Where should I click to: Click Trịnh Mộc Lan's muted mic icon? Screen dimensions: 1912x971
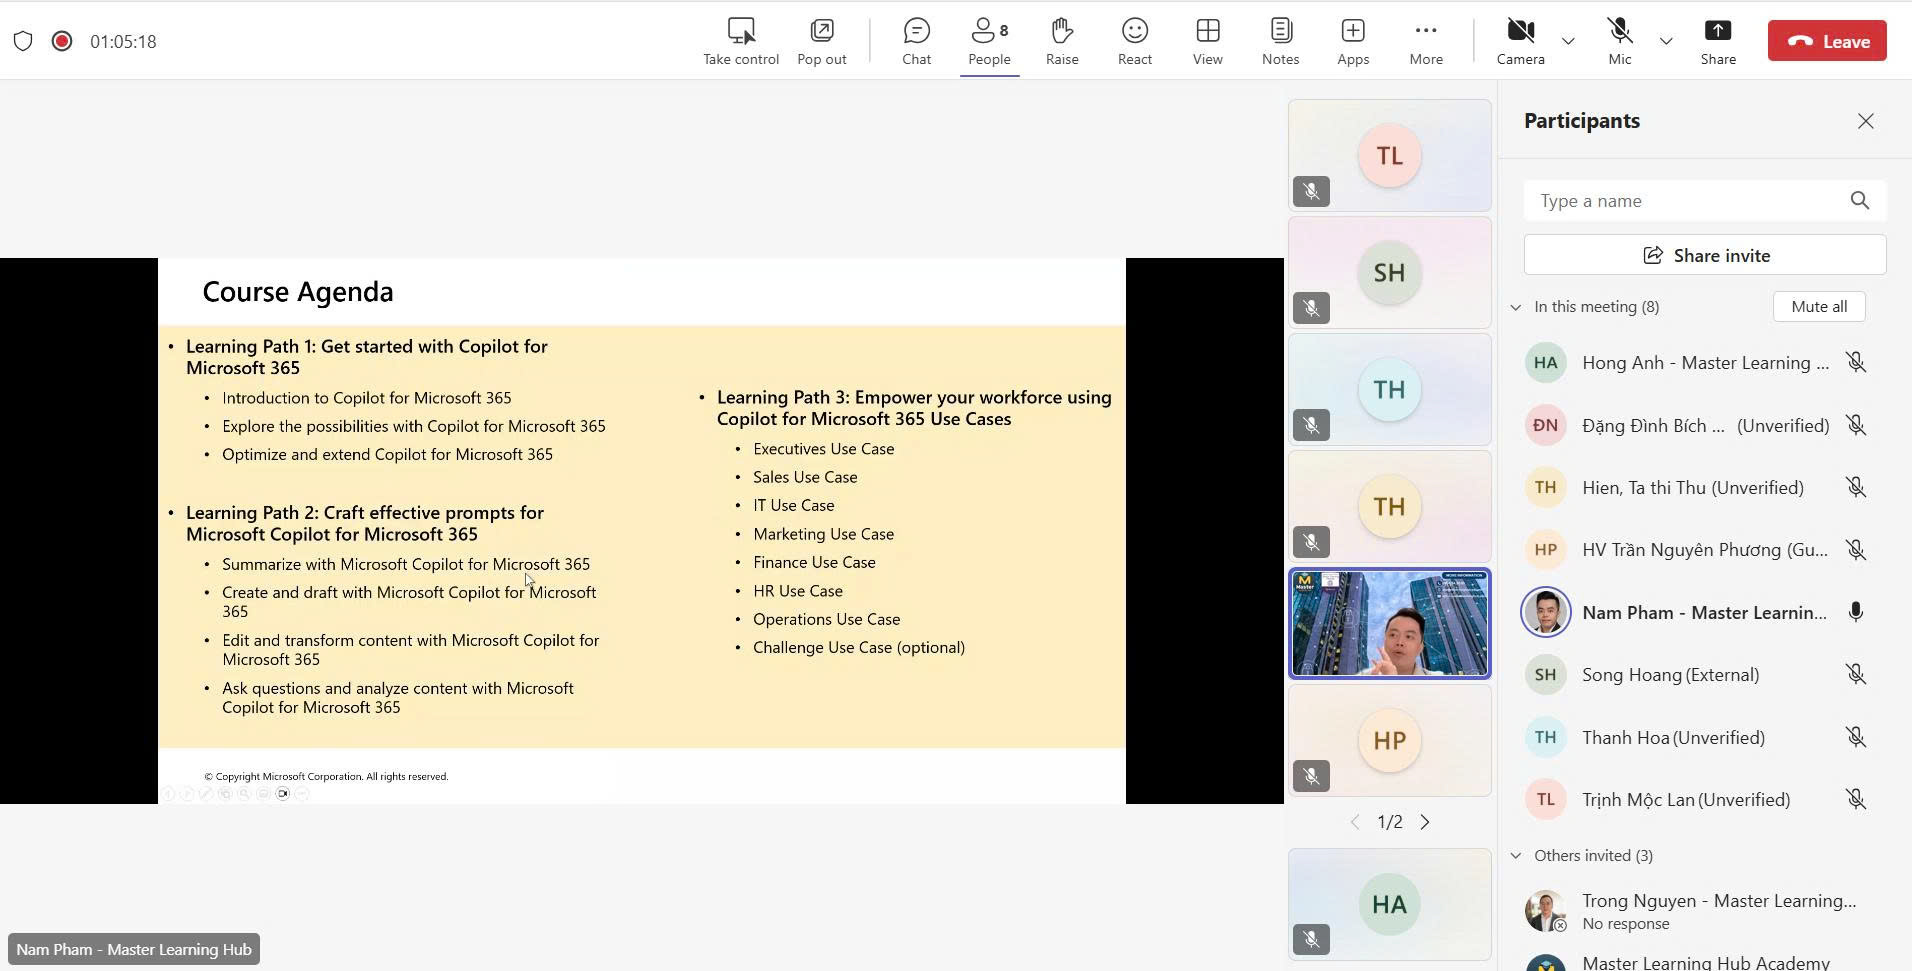tap(1856, 799)
